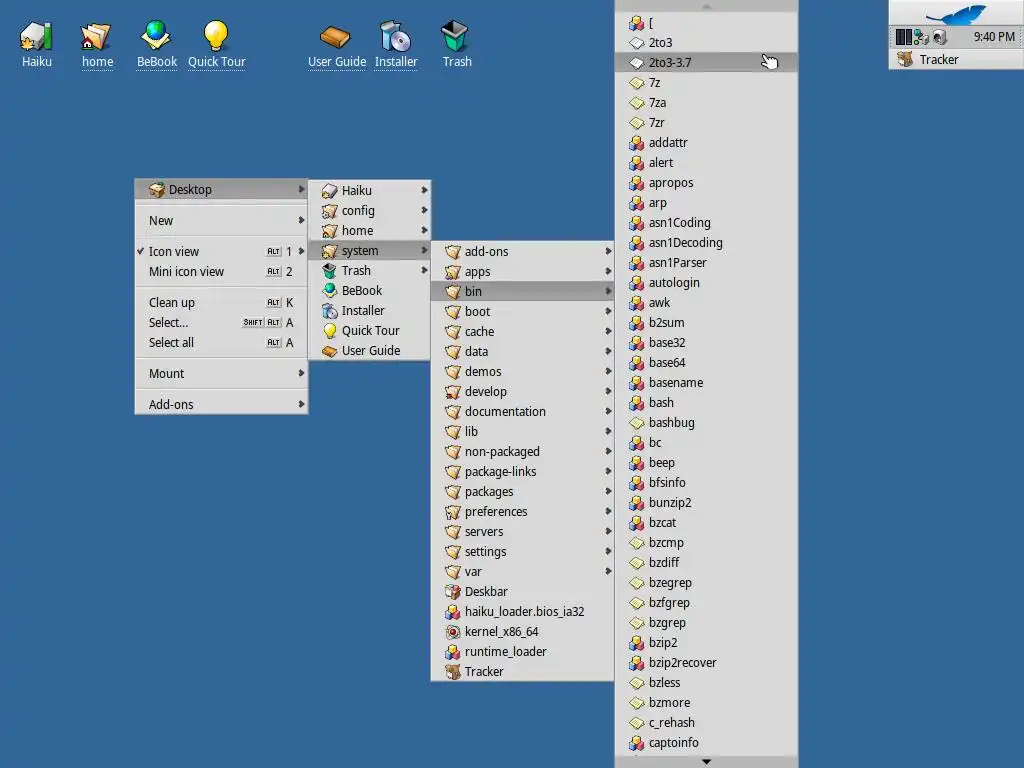Expand the config folder submenu
Viewport: 1024px width, 768px height.
(370, 210)
